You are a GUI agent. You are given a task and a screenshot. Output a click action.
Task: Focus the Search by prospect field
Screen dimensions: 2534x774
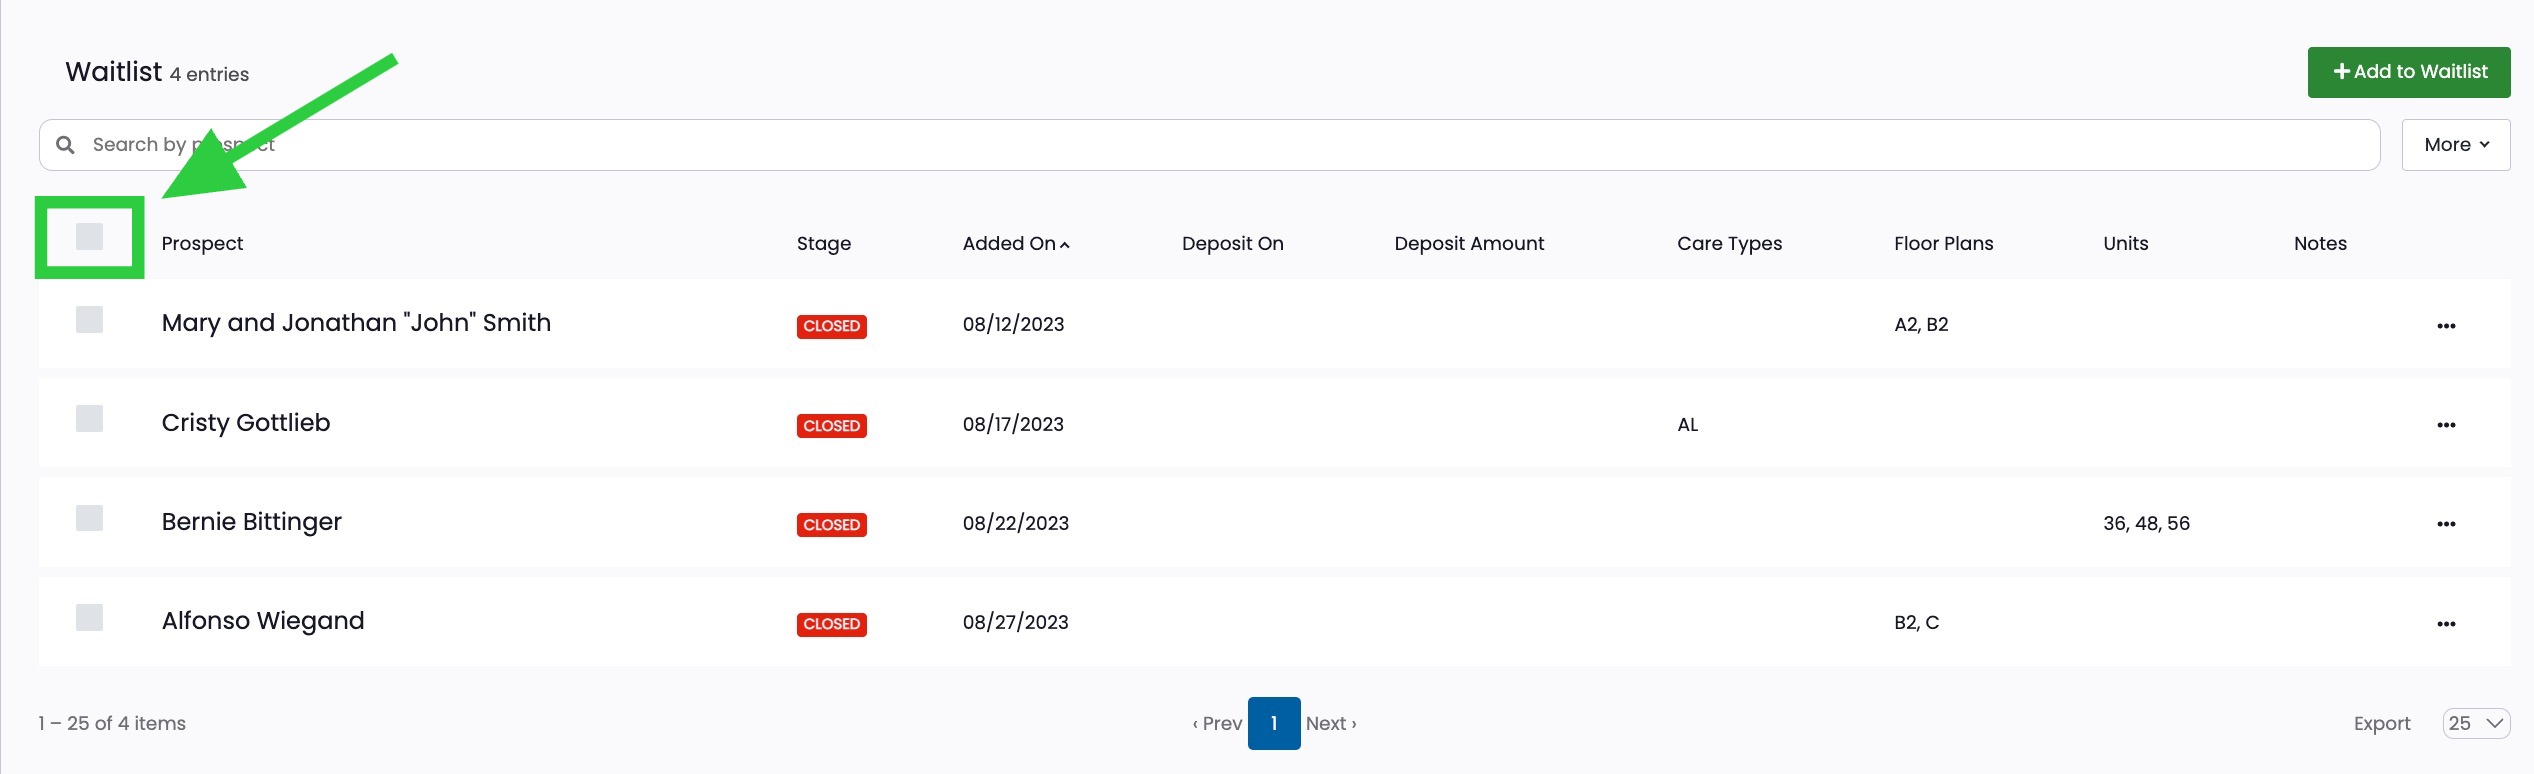[1209, 145]
